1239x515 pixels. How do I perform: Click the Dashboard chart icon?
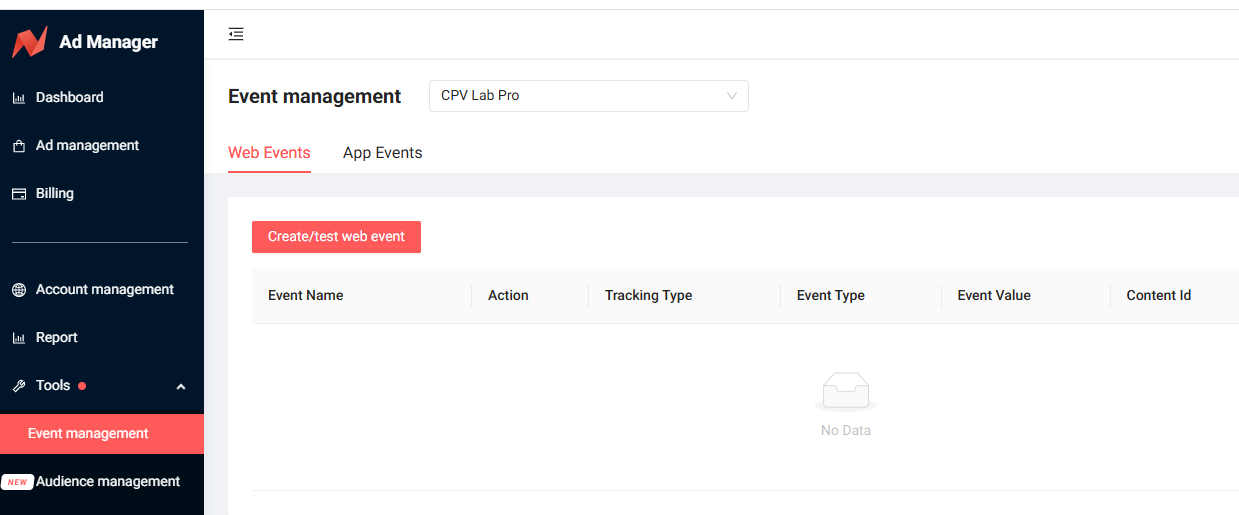pyautogui.click(x=18, y=98)
